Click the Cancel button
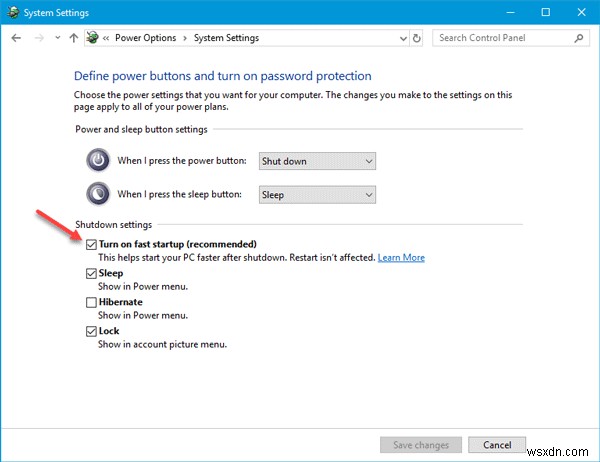 pos(497,445)
